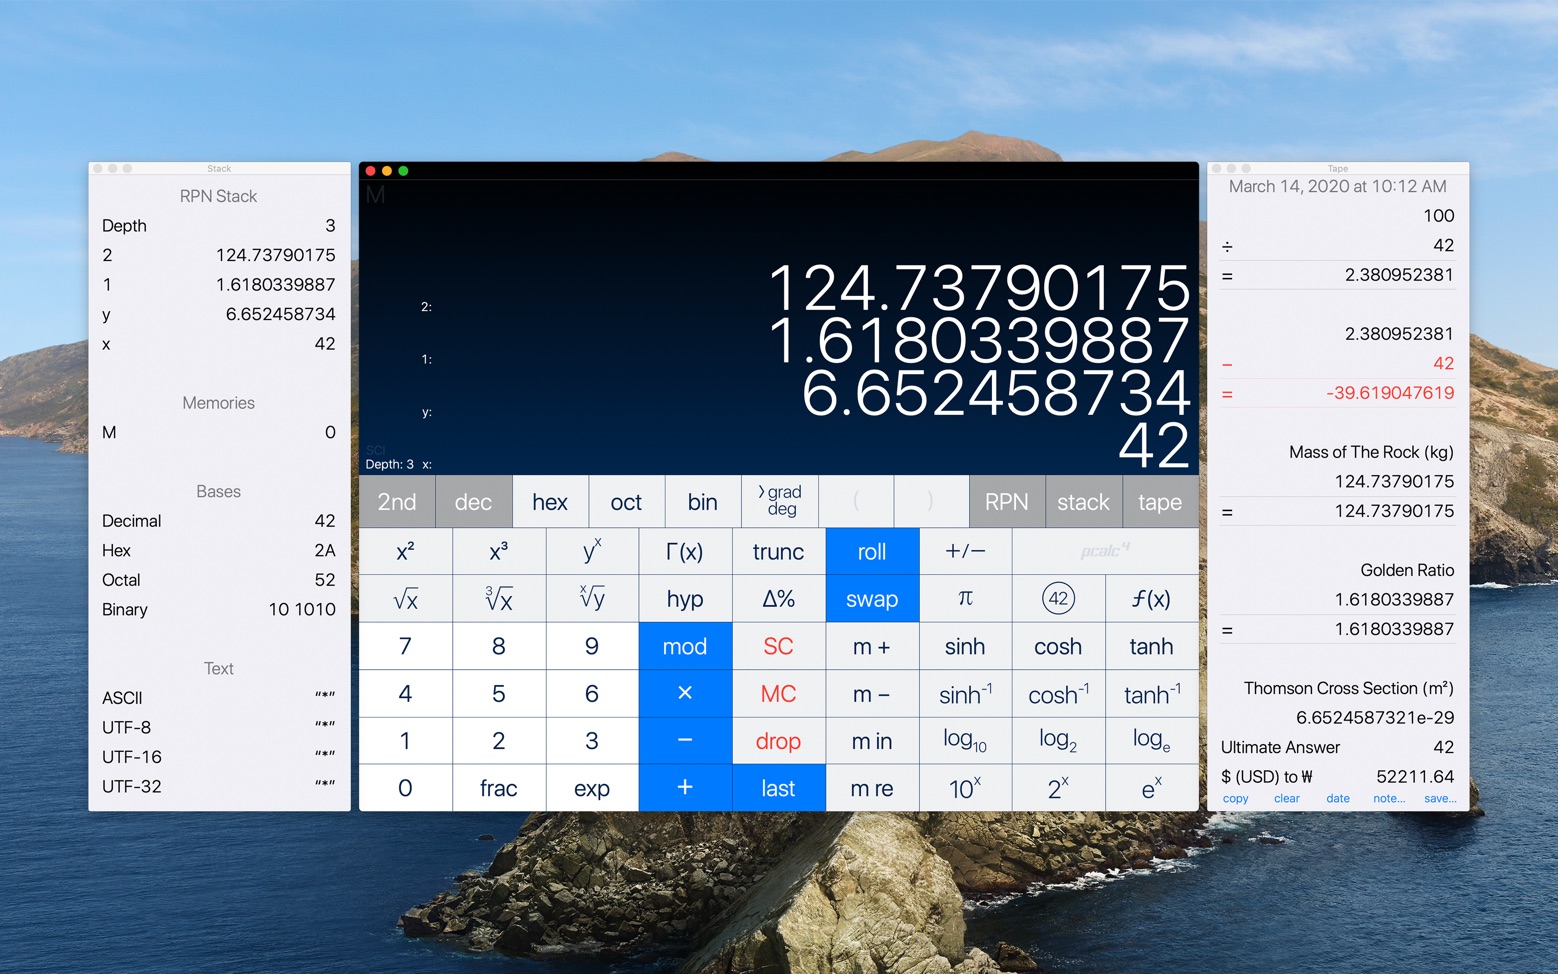1558x974 pixels.
Task: Toggle RPN mode
Action: tap(1006, 502)
